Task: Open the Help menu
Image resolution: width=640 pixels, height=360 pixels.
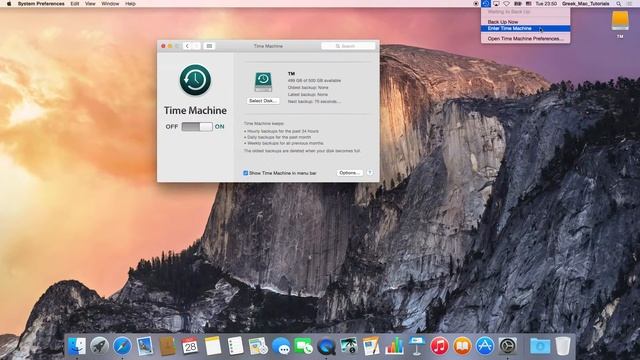Action: [130, 4]
